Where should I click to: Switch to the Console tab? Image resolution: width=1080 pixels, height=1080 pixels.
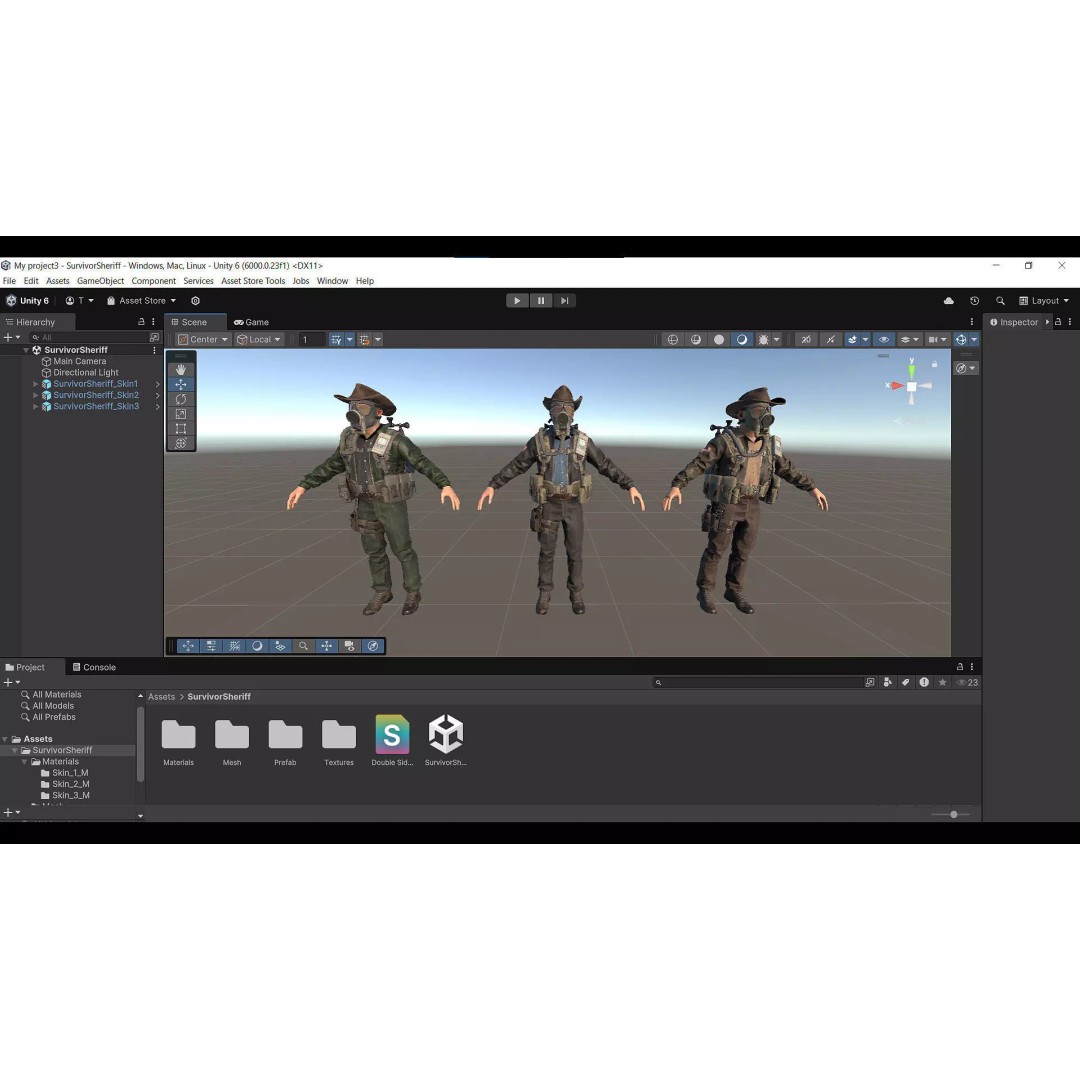tap(94, 667)
